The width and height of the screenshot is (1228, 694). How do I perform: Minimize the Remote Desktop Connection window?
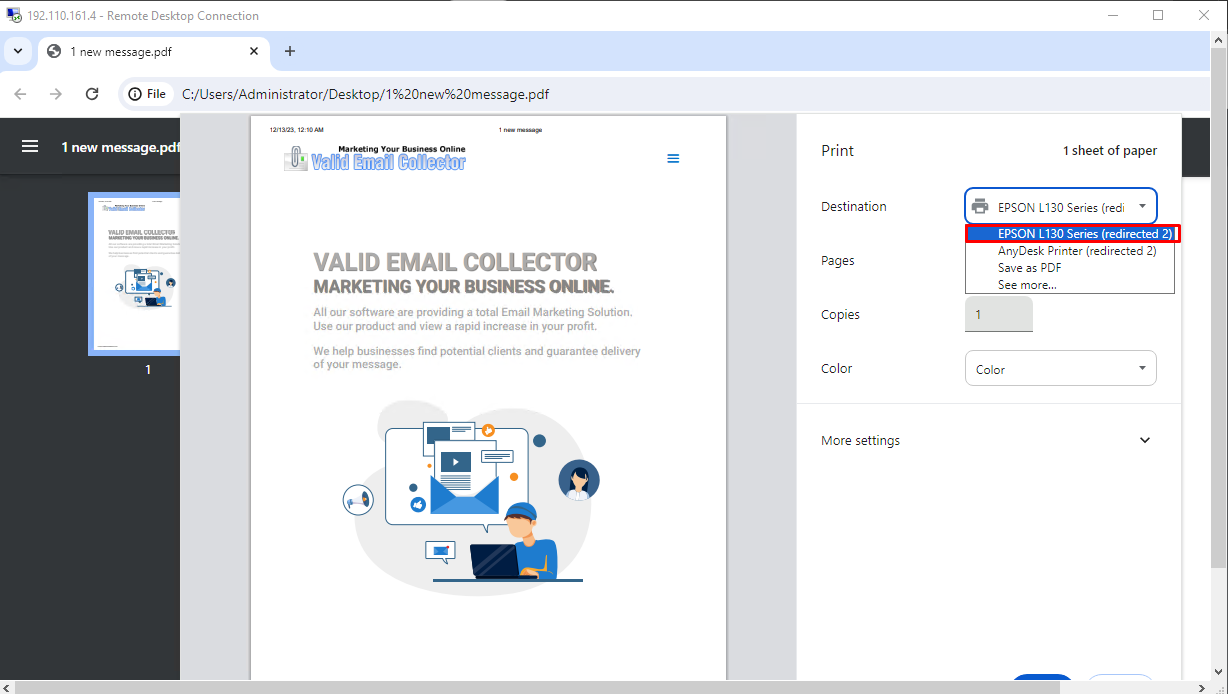pyautogui.click(x=1112, y=15)
